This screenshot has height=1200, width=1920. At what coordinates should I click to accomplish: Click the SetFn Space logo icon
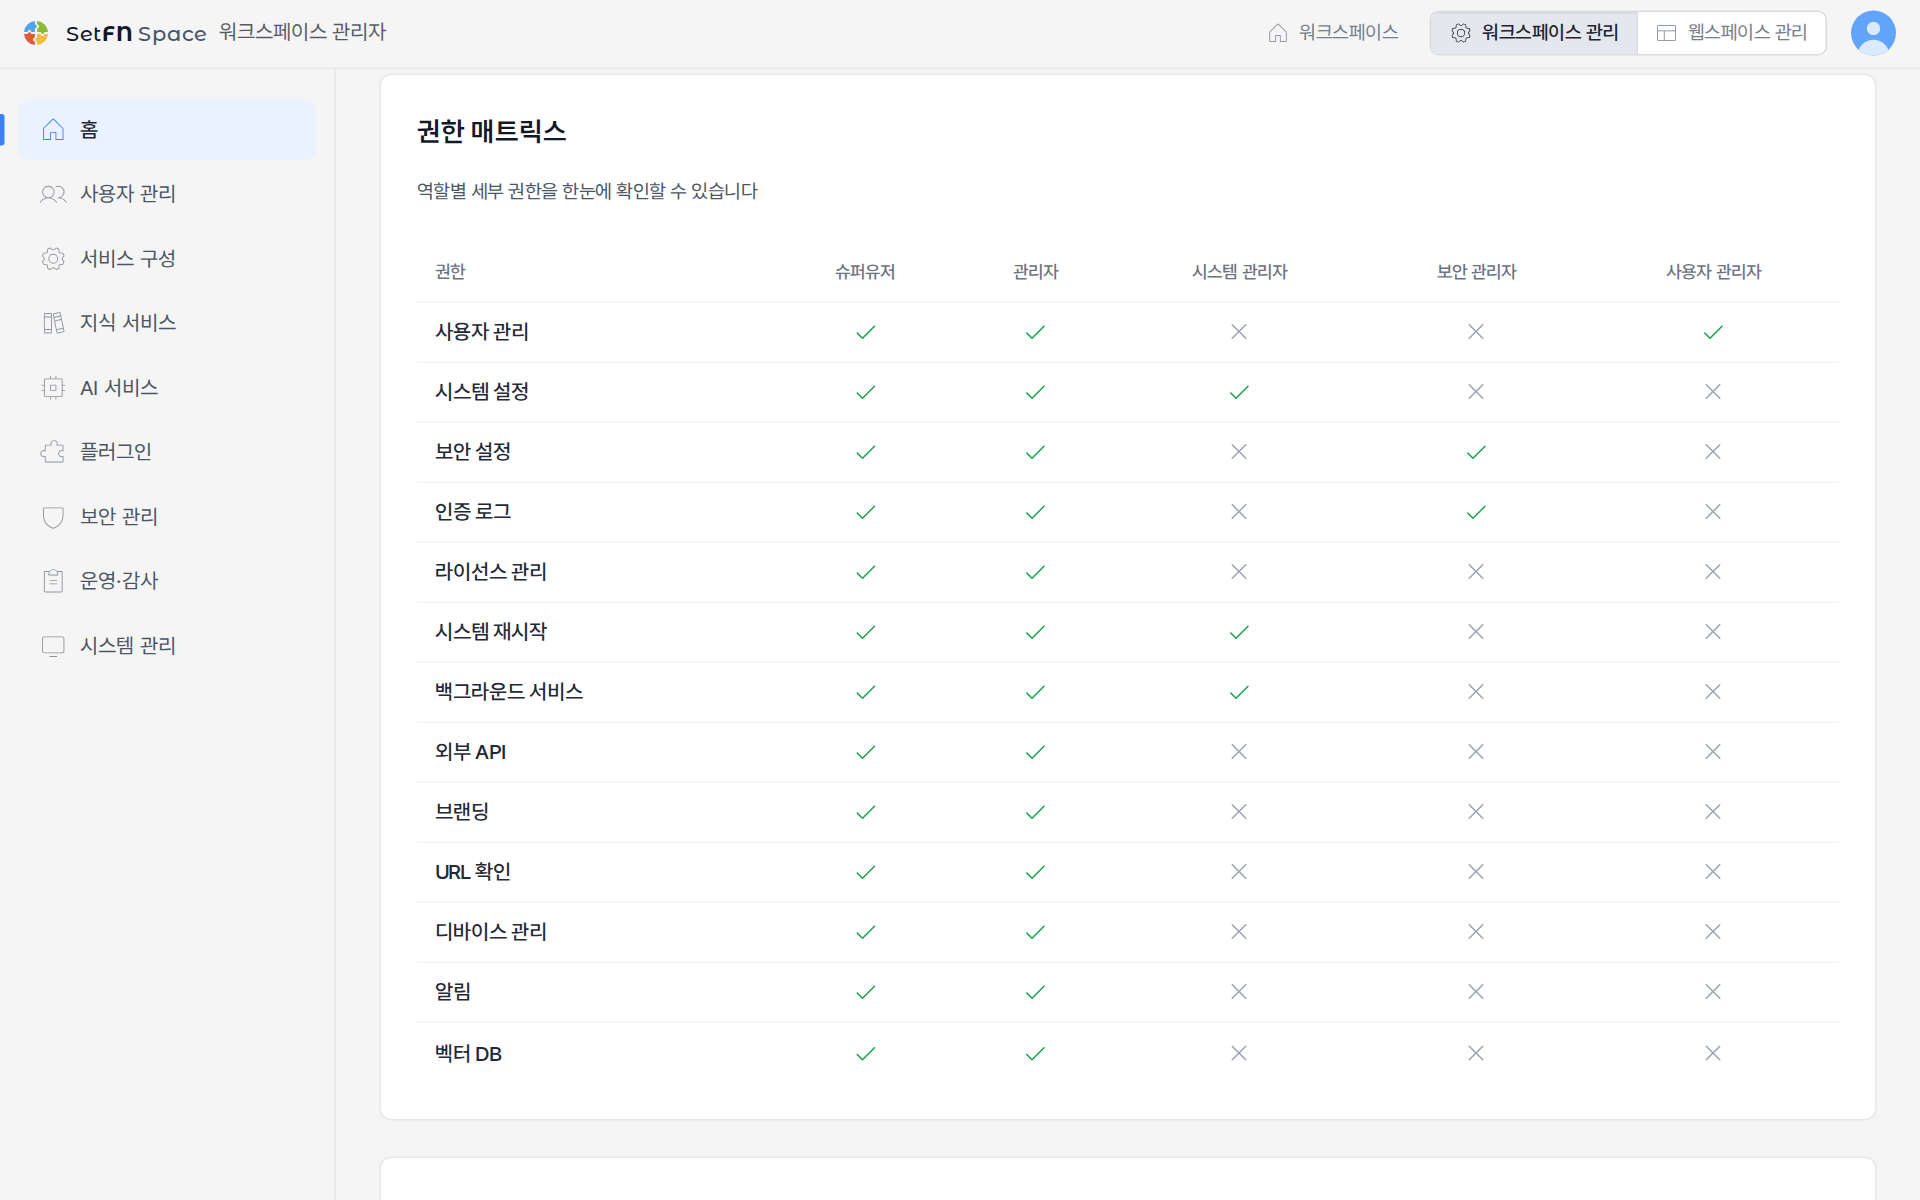point(36,33)
